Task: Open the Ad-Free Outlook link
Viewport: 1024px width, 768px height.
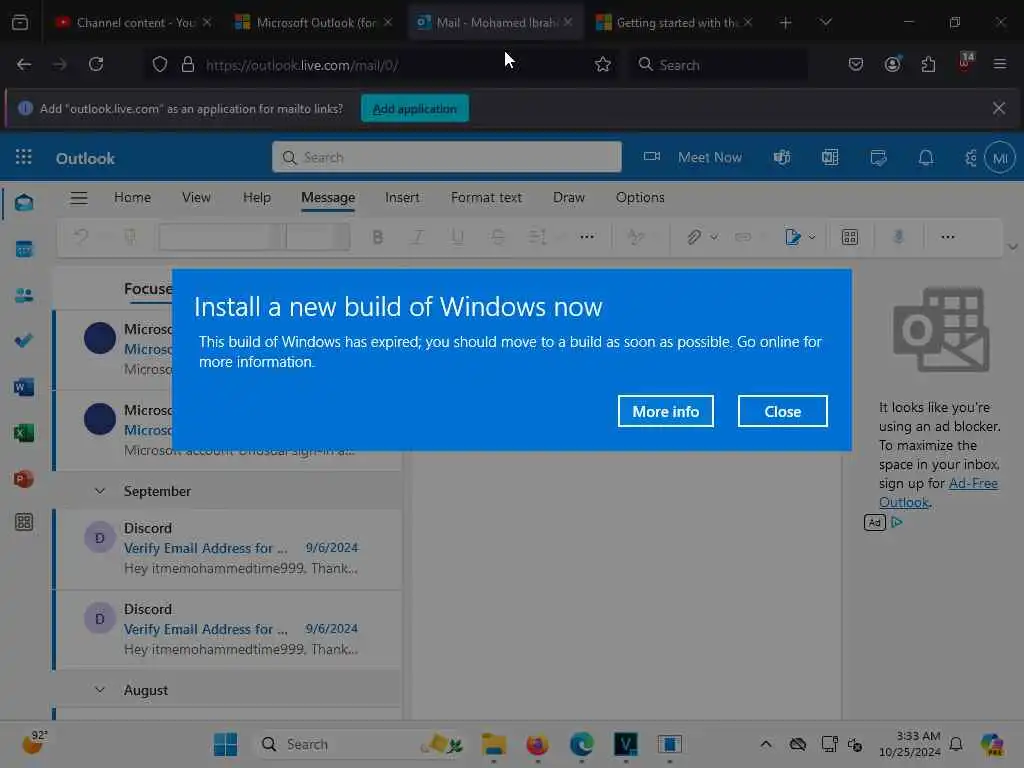Action: [938, 492]
